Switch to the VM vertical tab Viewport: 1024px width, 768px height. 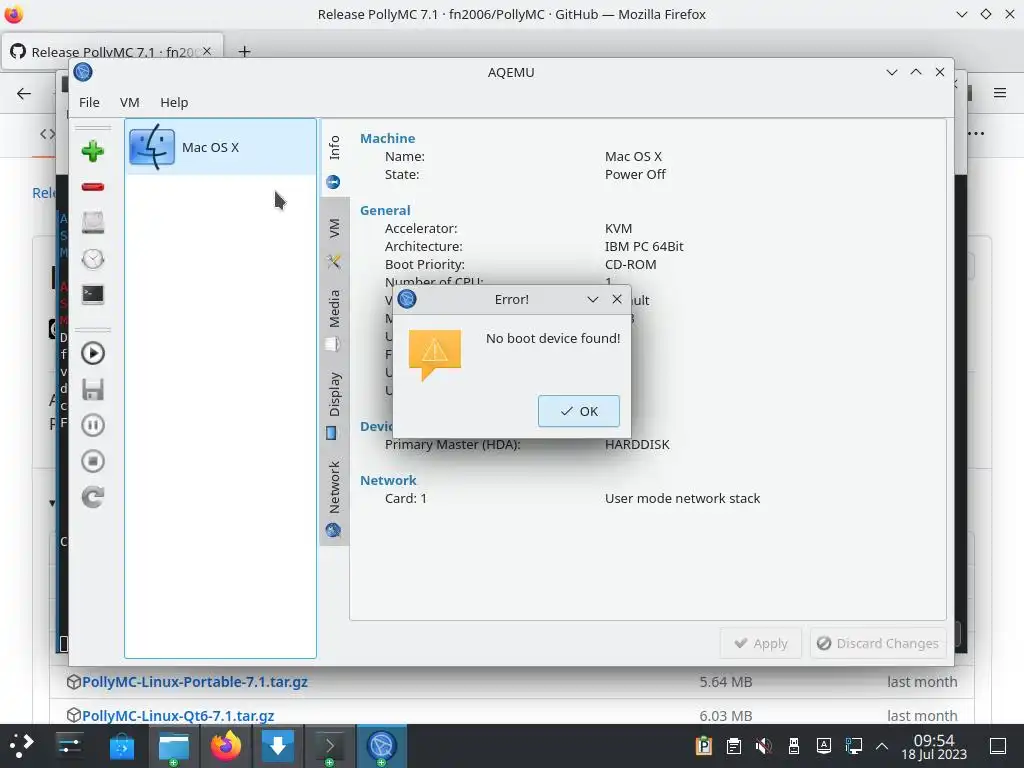click(x=334, y=242)
